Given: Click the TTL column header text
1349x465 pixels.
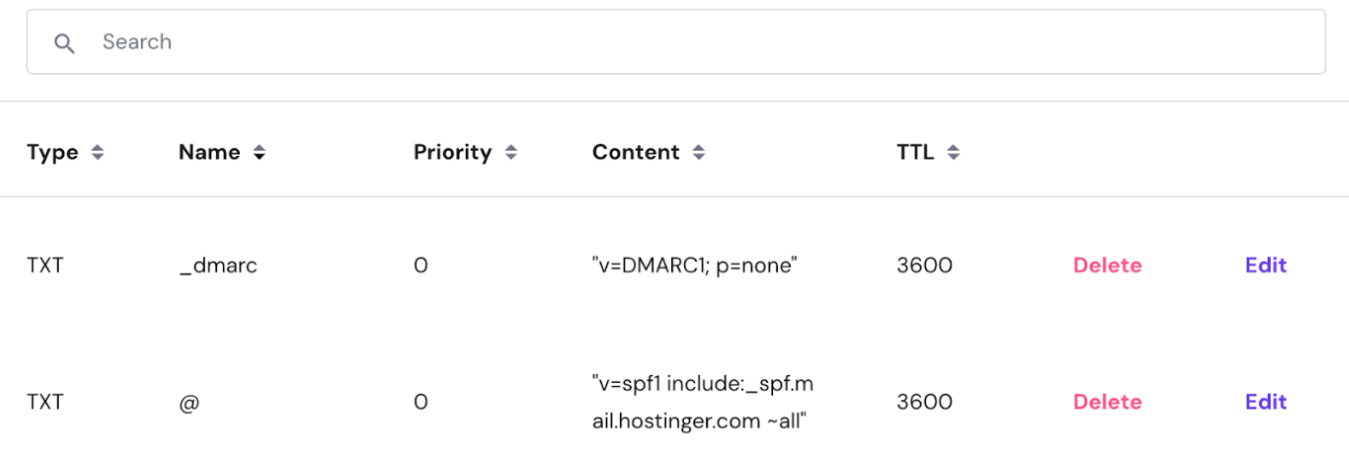Looking at the screenshot, I should [915, 153].
